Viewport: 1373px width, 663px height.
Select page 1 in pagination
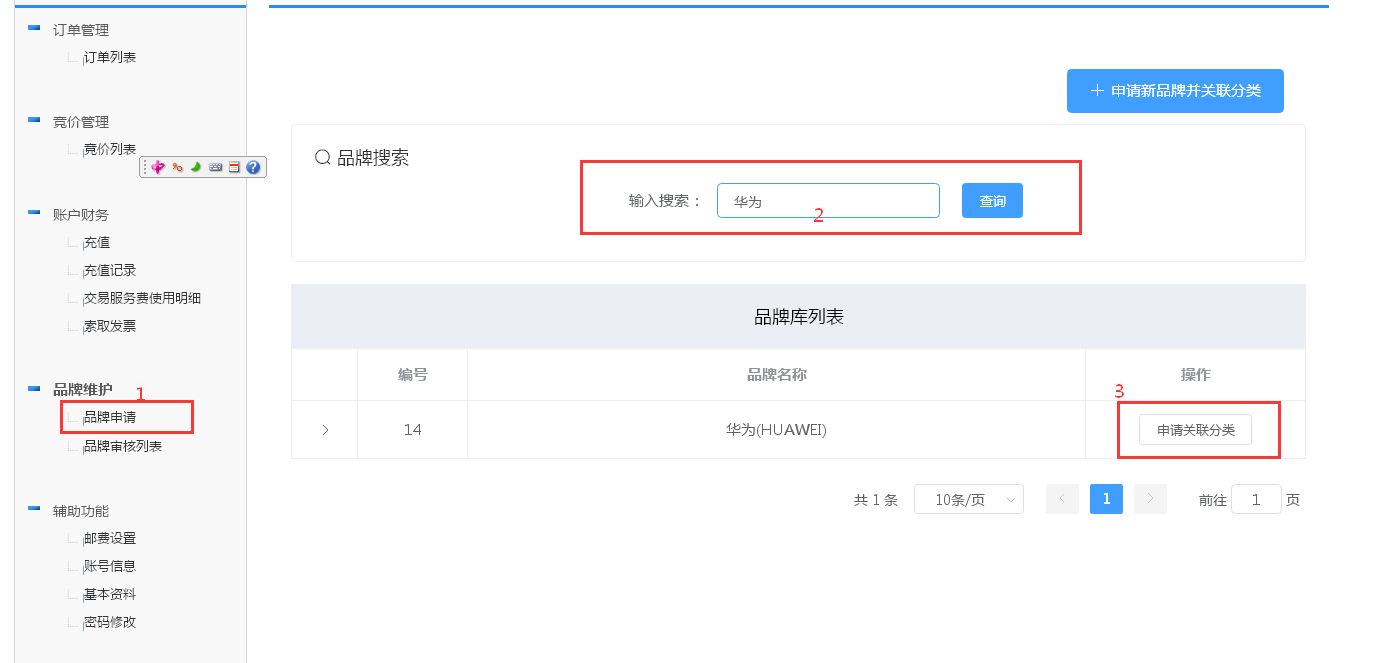[1106, 499]
